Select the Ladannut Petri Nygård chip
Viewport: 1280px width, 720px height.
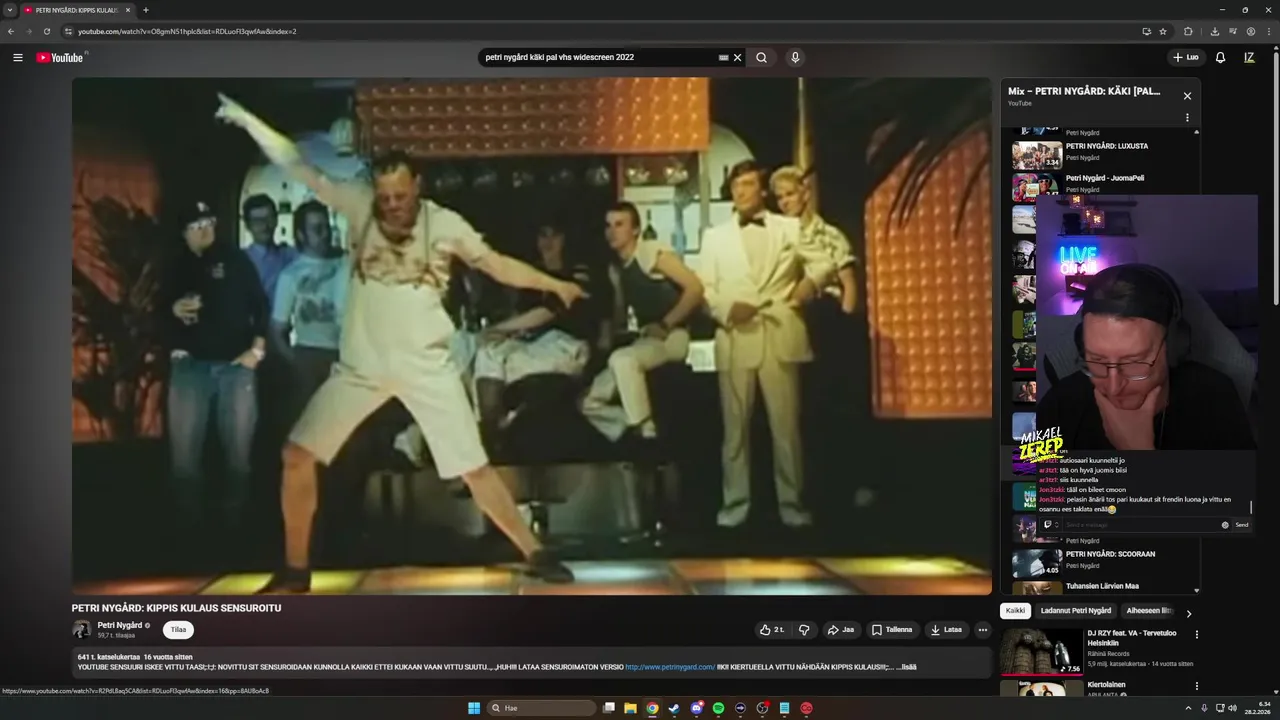pos(1076,611)
